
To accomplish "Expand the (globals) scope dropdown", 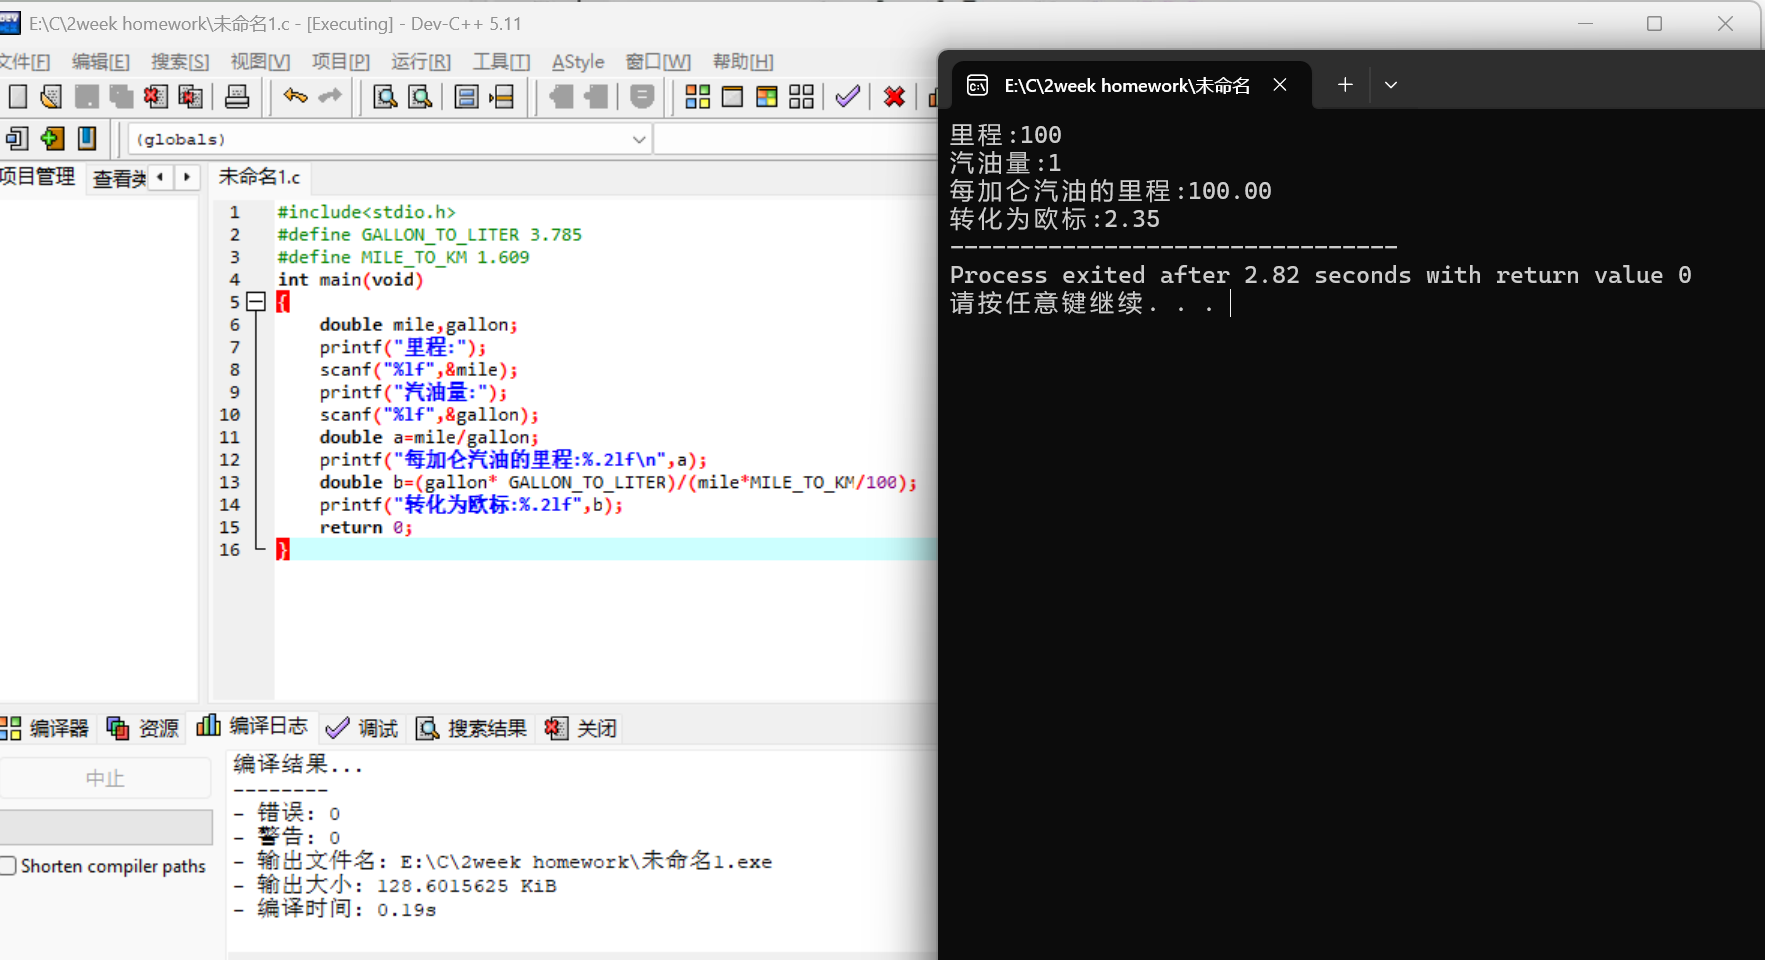I will point(639,139).
